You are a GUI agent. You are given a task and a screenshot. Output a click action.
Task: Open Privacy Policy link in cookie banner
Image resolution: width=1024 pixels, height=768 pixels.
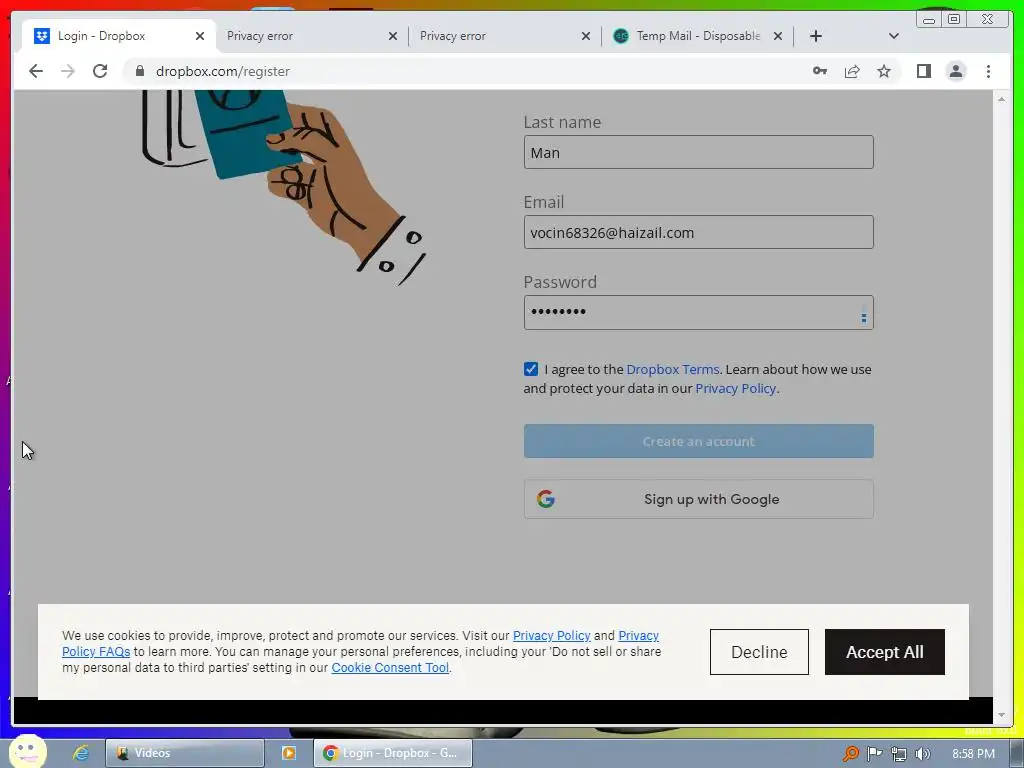point(551,635)
